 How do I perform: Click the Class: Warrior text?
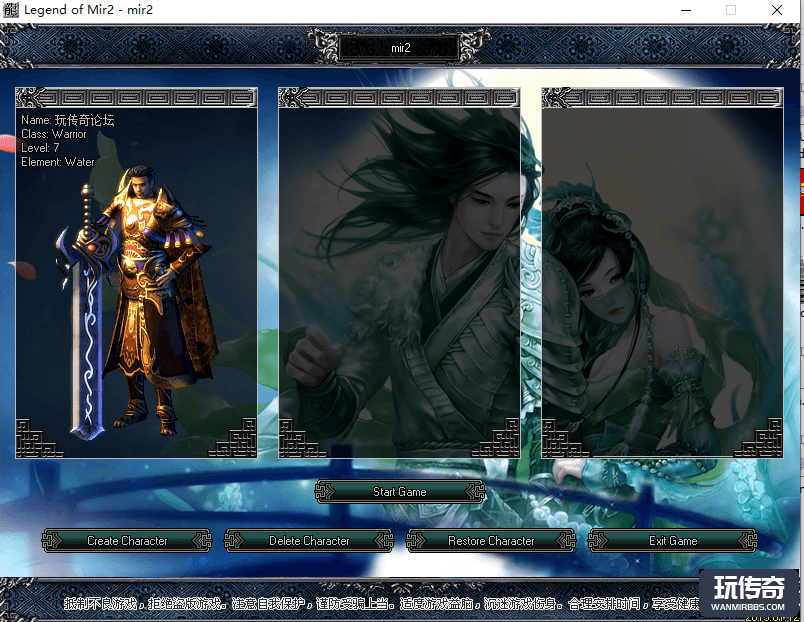(54, 134)
